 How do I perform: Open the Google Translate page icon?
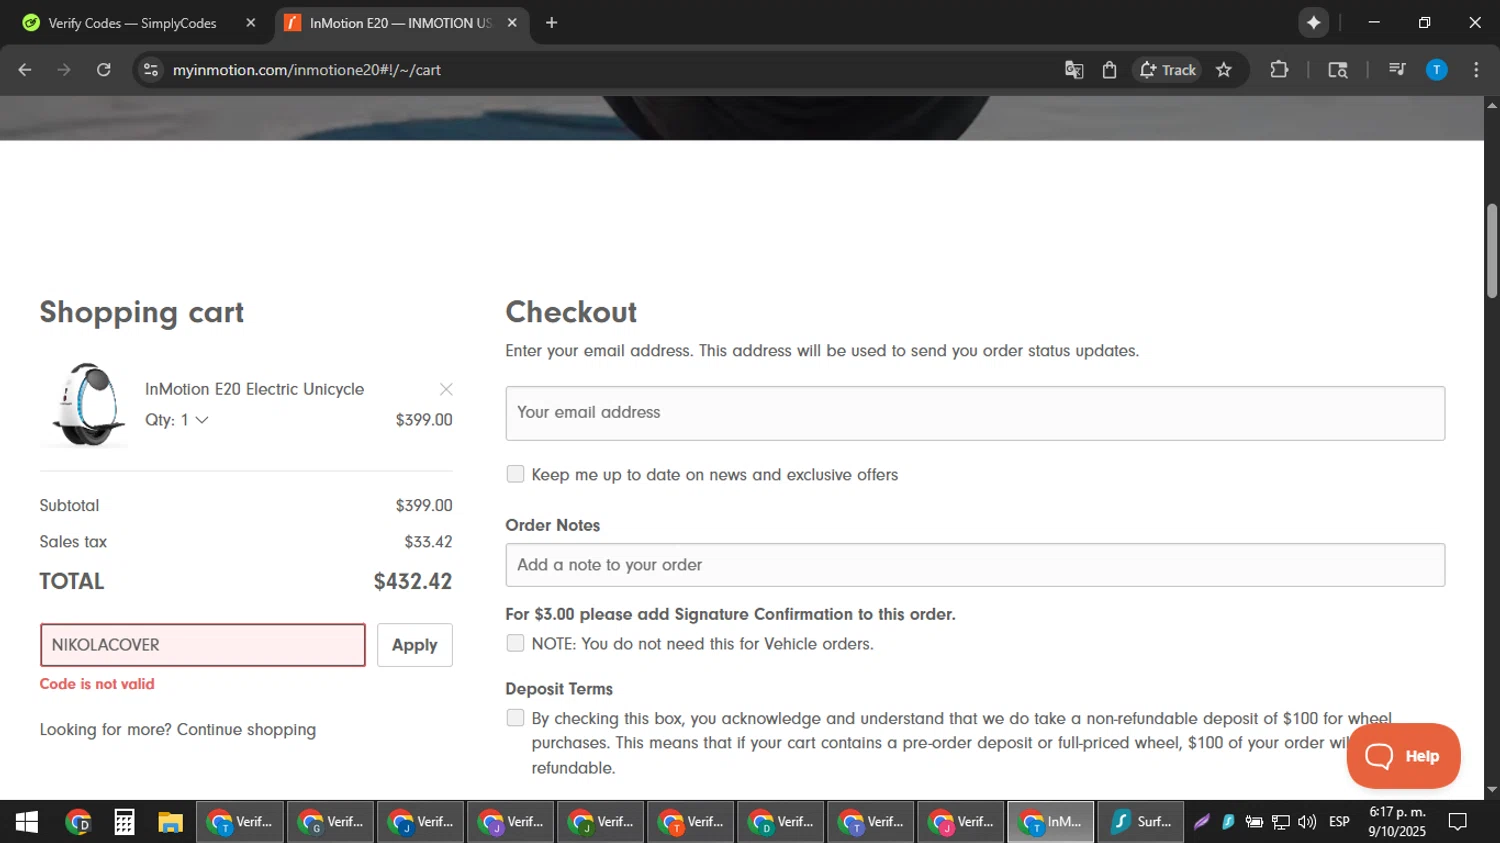tap(1074, 70)
